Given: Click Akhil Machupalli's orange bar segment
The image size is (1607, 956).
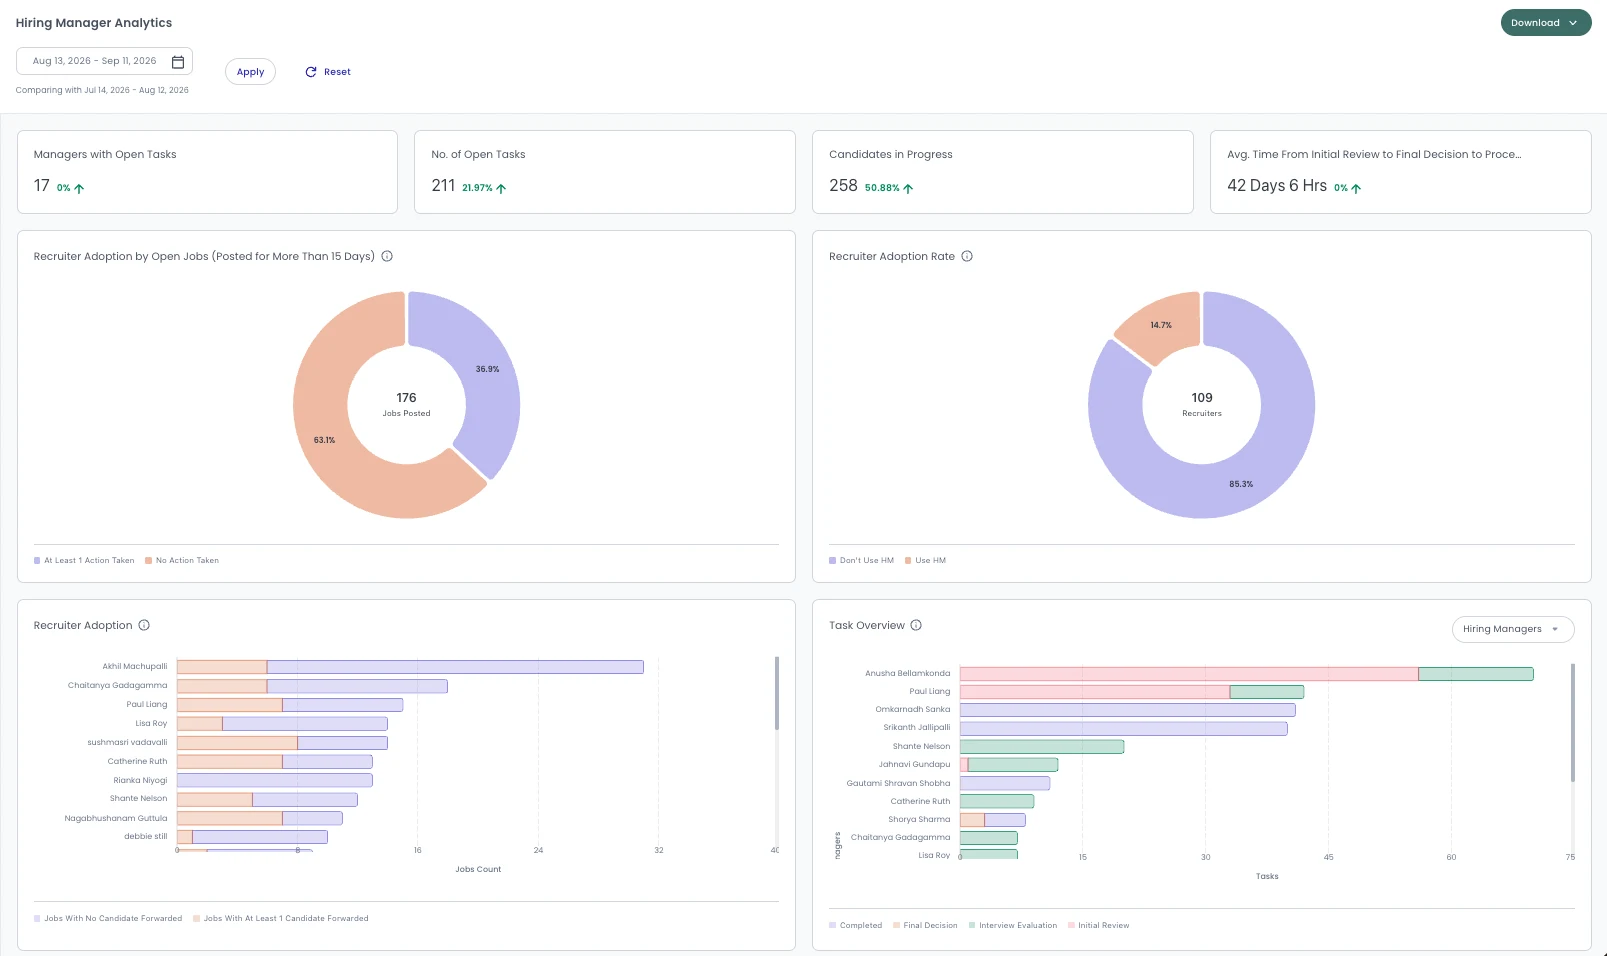Looking at the screenshot, I should (222, 667).
